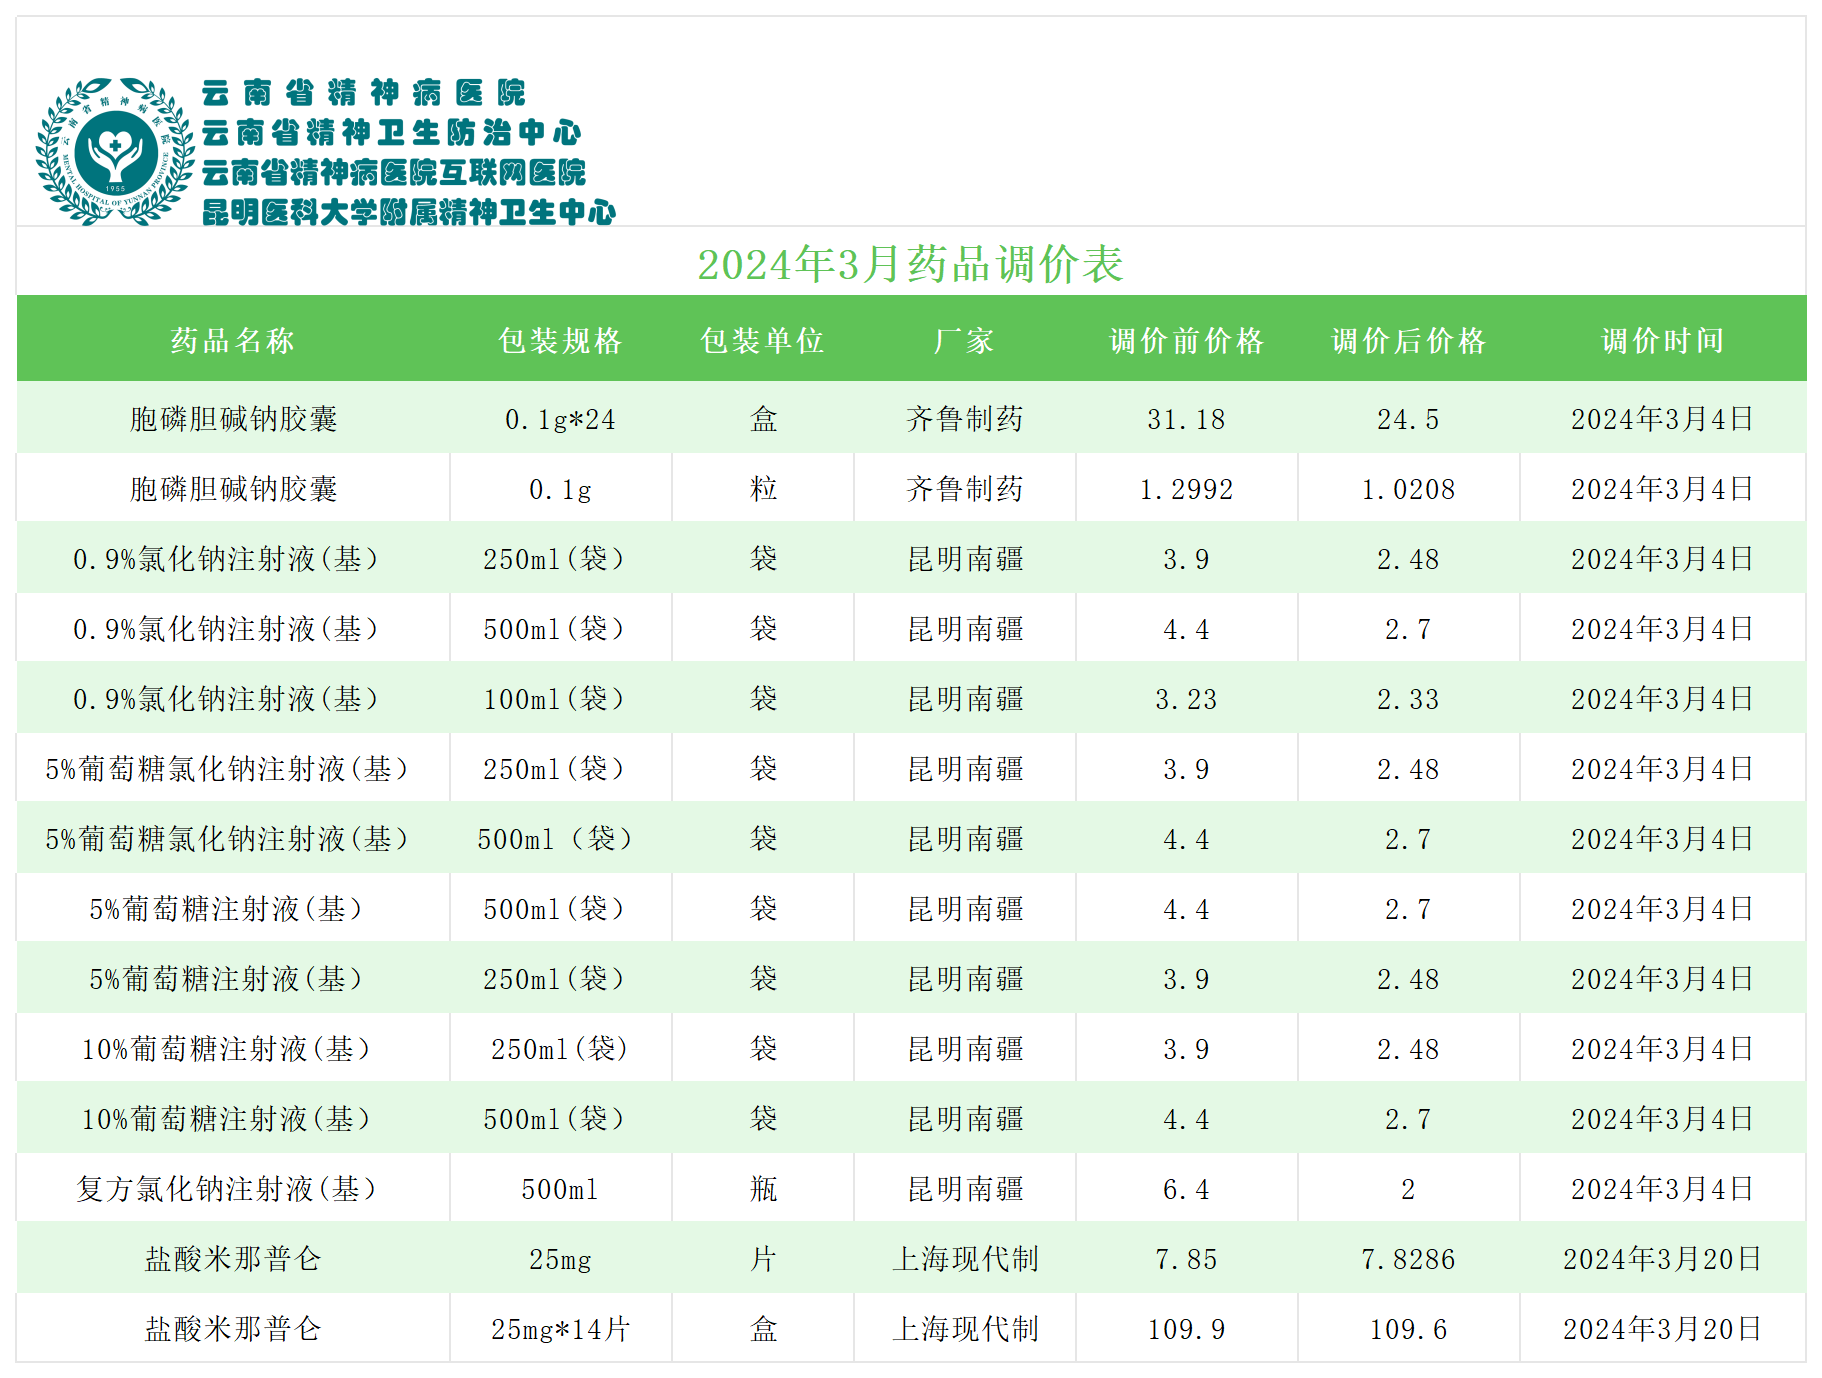Select the 包装规格 column header

560,341
